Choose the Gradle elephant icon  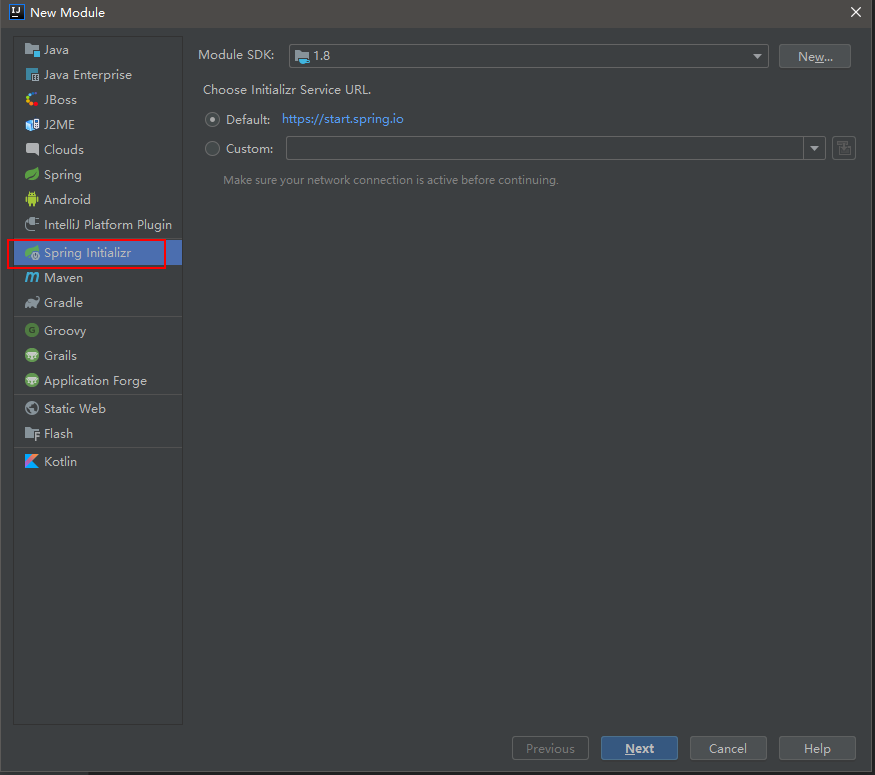(32, 302)
